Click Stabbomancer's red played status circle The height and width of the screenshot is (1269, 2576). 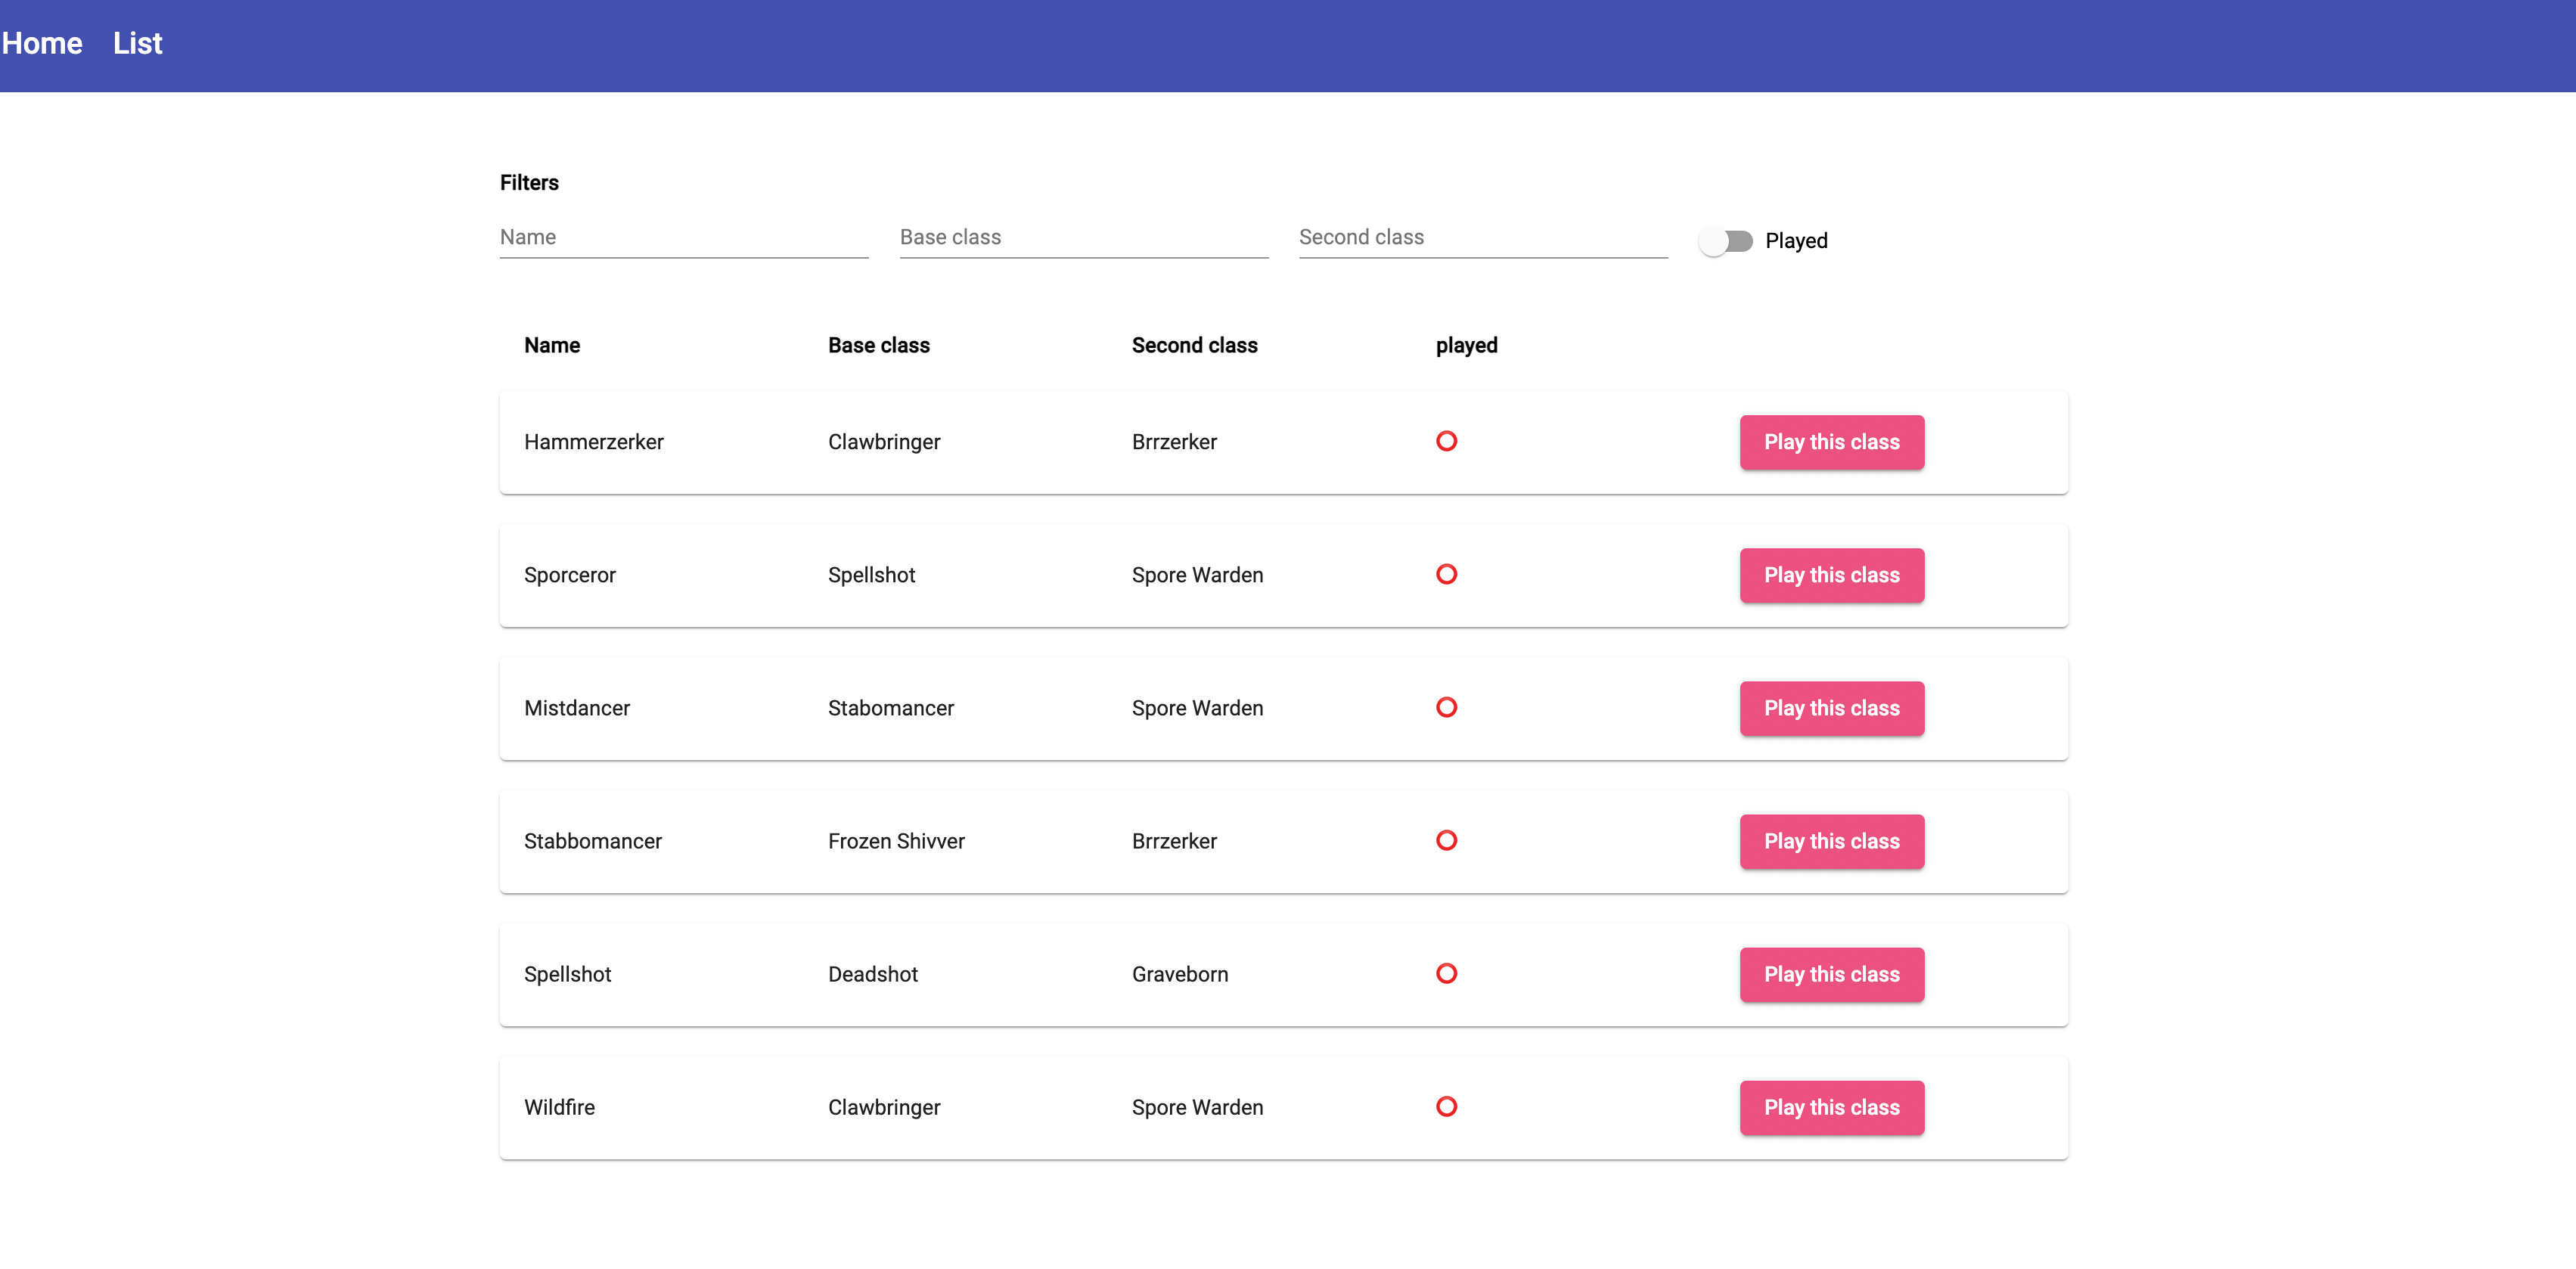(1446, 840)
